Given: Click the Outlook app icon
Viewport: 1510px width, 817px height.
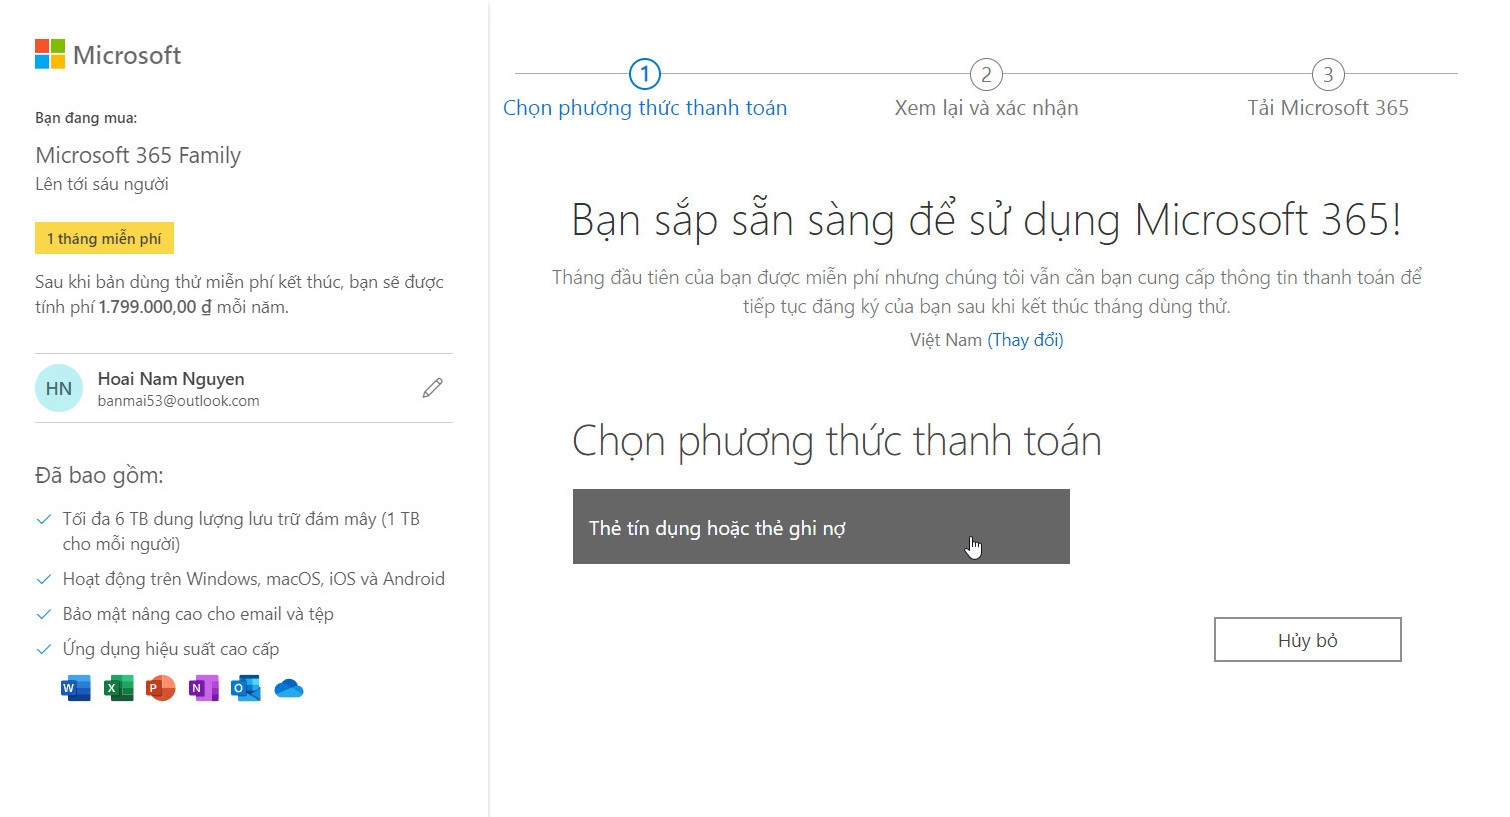Looking at the screenshot, I should 246,688.
